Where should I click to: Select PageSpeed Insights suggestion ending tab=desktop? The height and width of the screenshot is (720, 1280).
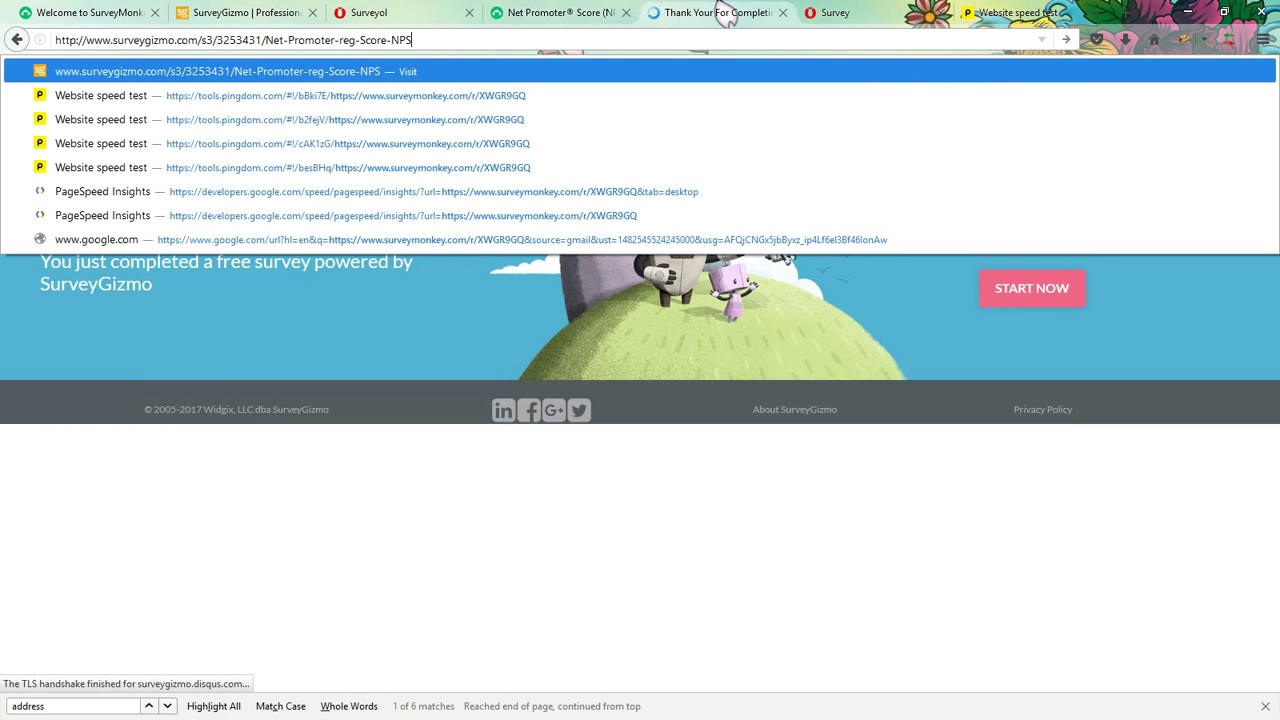(640, 191)
